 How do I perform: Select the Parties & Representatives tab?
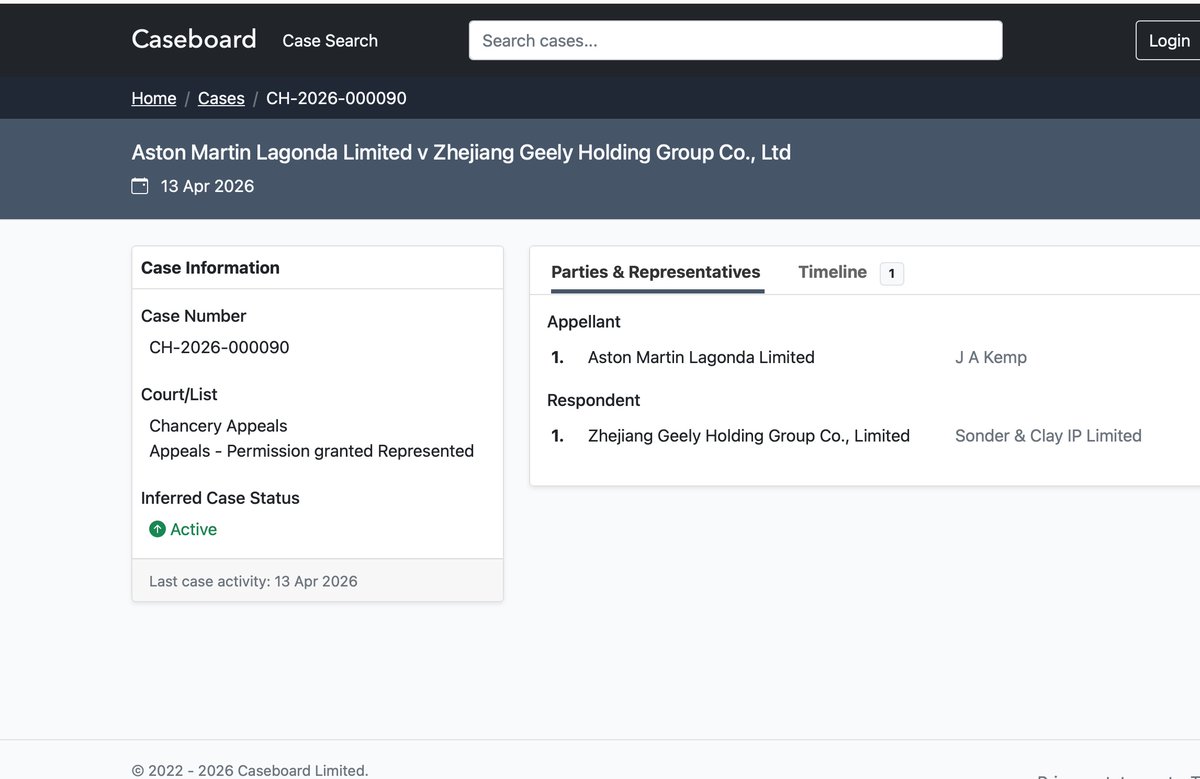tap(656, 272)
